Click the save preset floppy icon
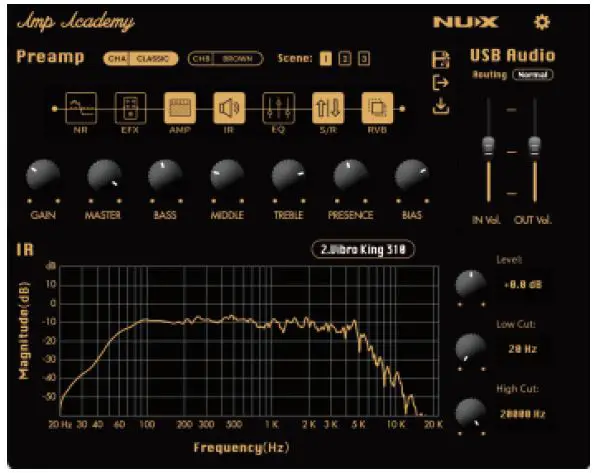Screen dimensions: 594x473 coord(441,59)
